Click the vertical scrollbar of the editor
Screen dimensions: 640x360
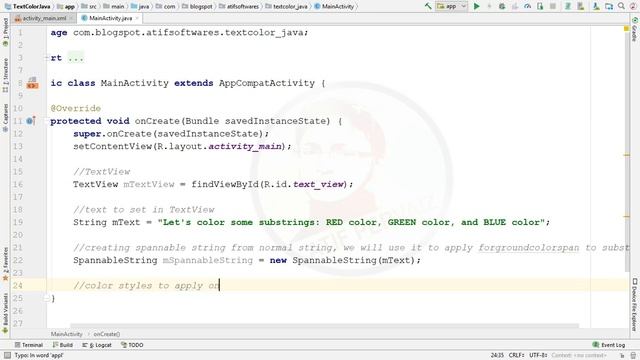(x=627, y=151)
